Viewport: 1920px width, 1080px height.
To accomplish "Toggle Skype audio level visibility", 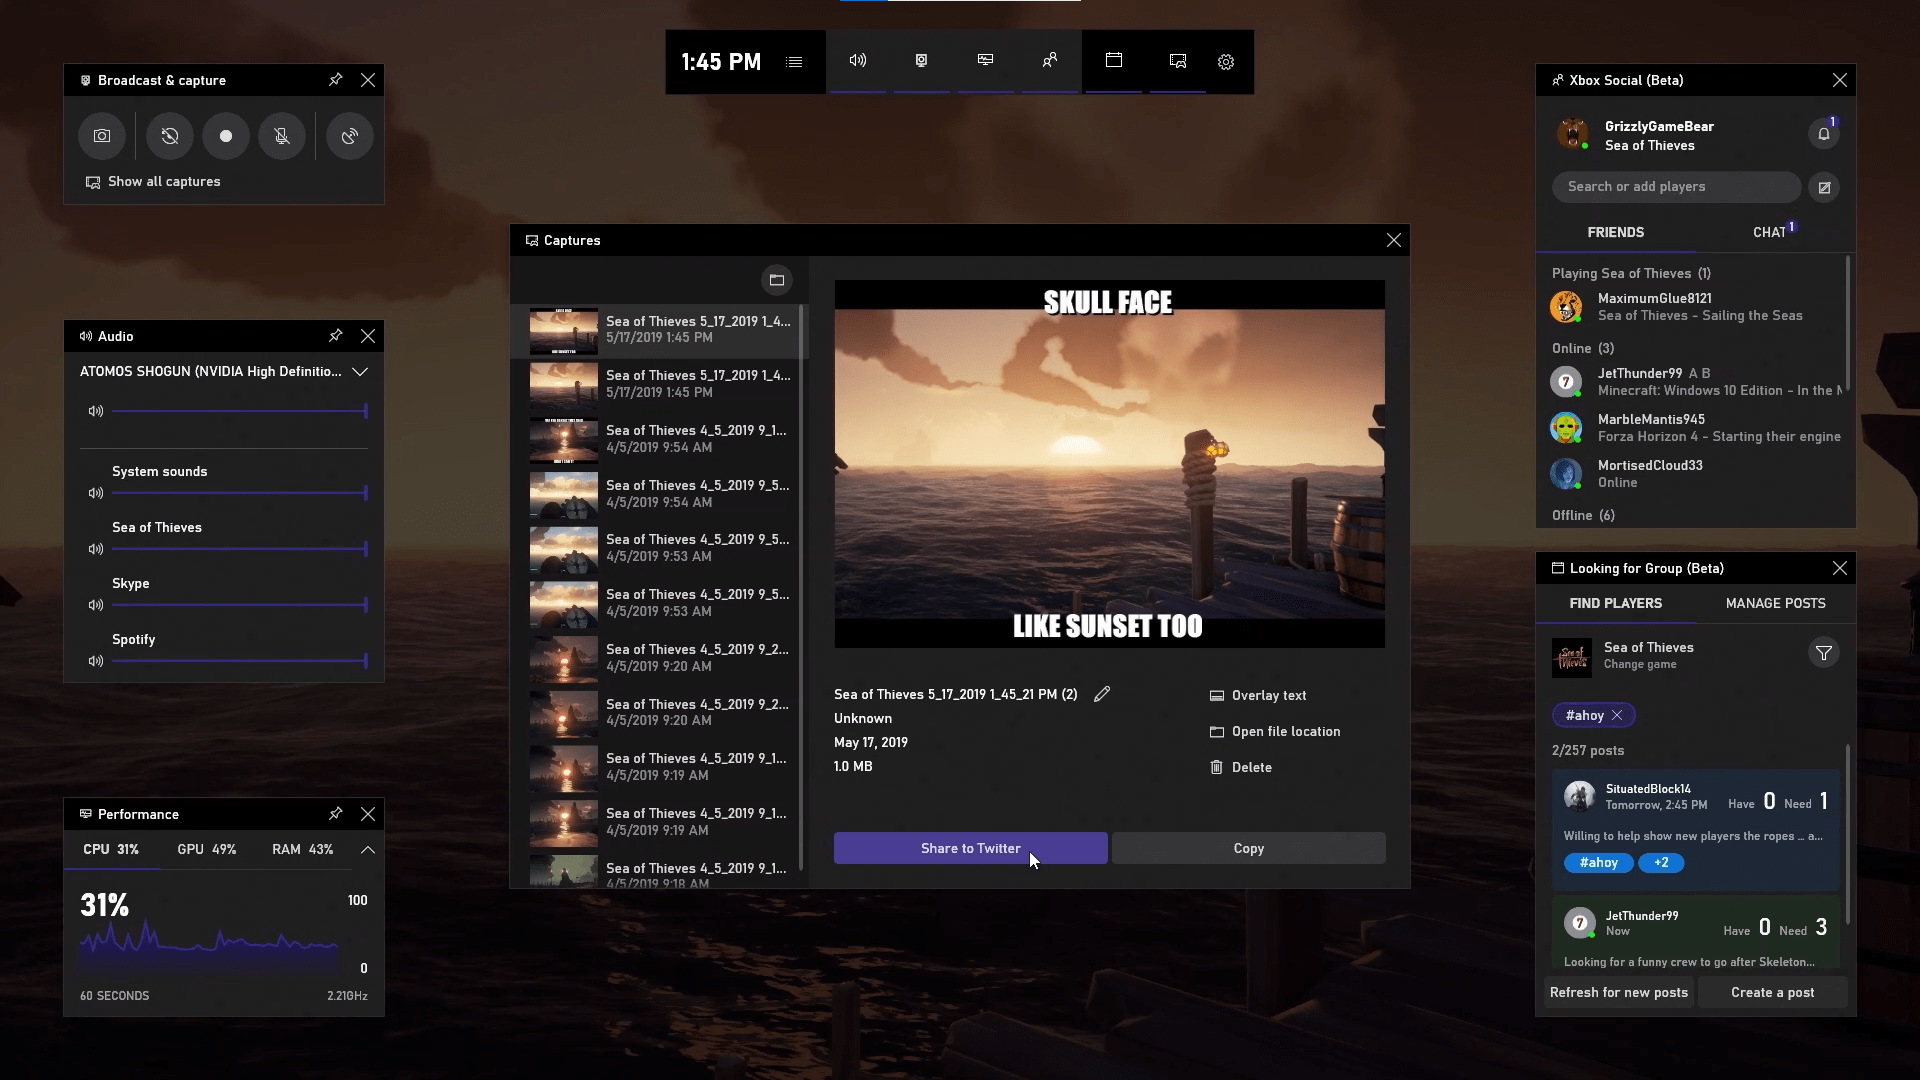I will click(95, 604).
